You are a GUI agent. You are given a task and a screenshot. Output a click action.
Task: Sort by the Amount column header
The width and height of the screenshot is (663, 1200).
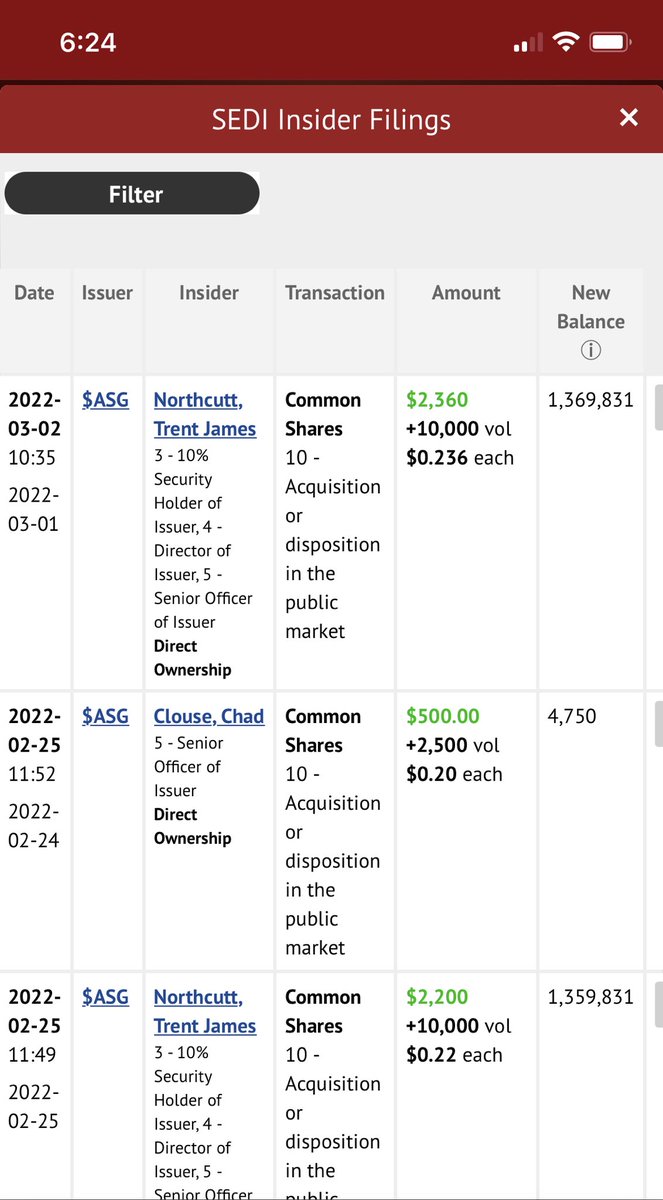point(466,293)
